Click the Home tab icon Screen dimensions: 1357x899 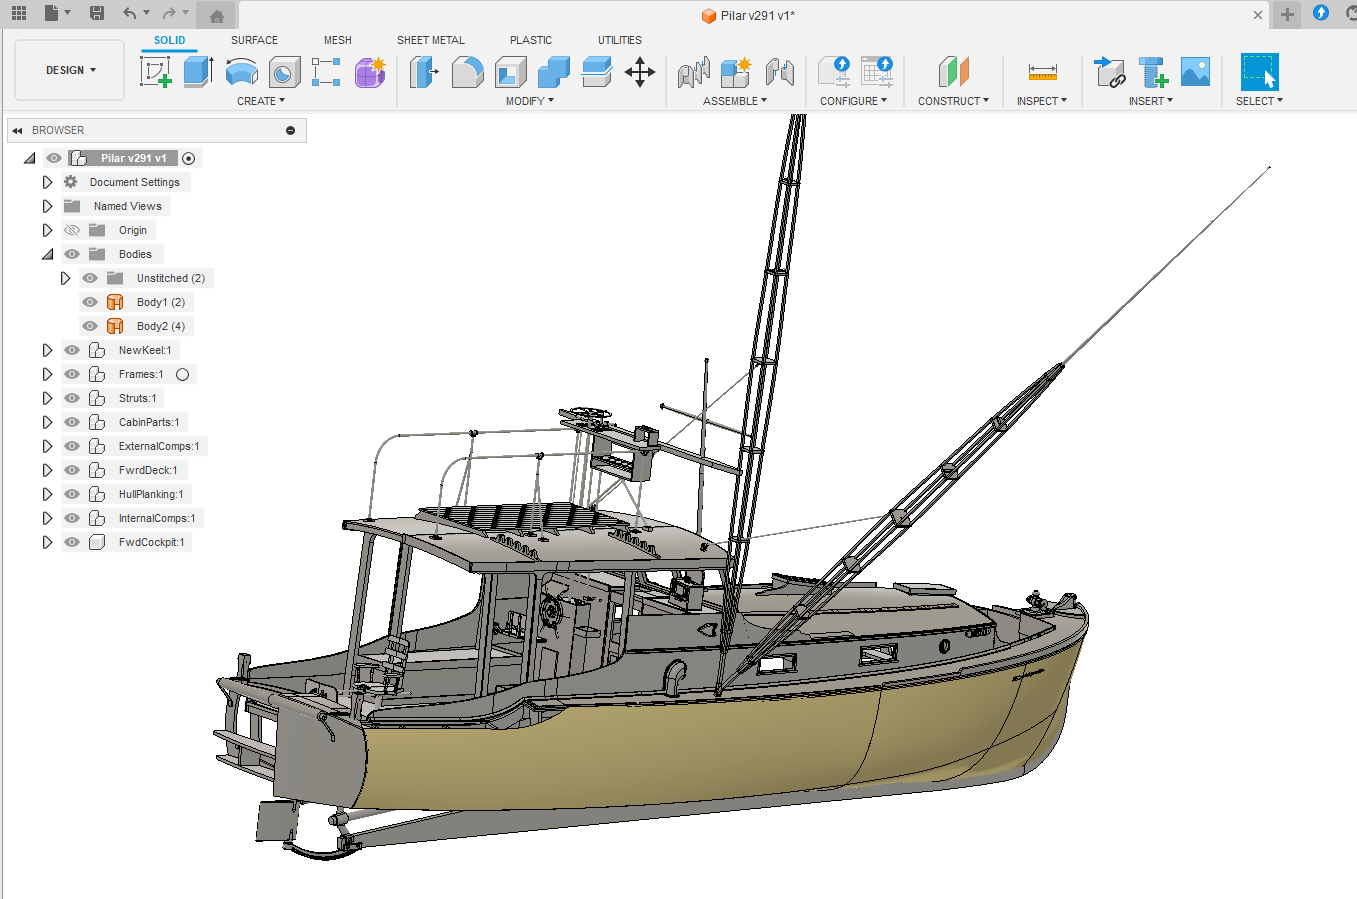click(x=217, y=16)
